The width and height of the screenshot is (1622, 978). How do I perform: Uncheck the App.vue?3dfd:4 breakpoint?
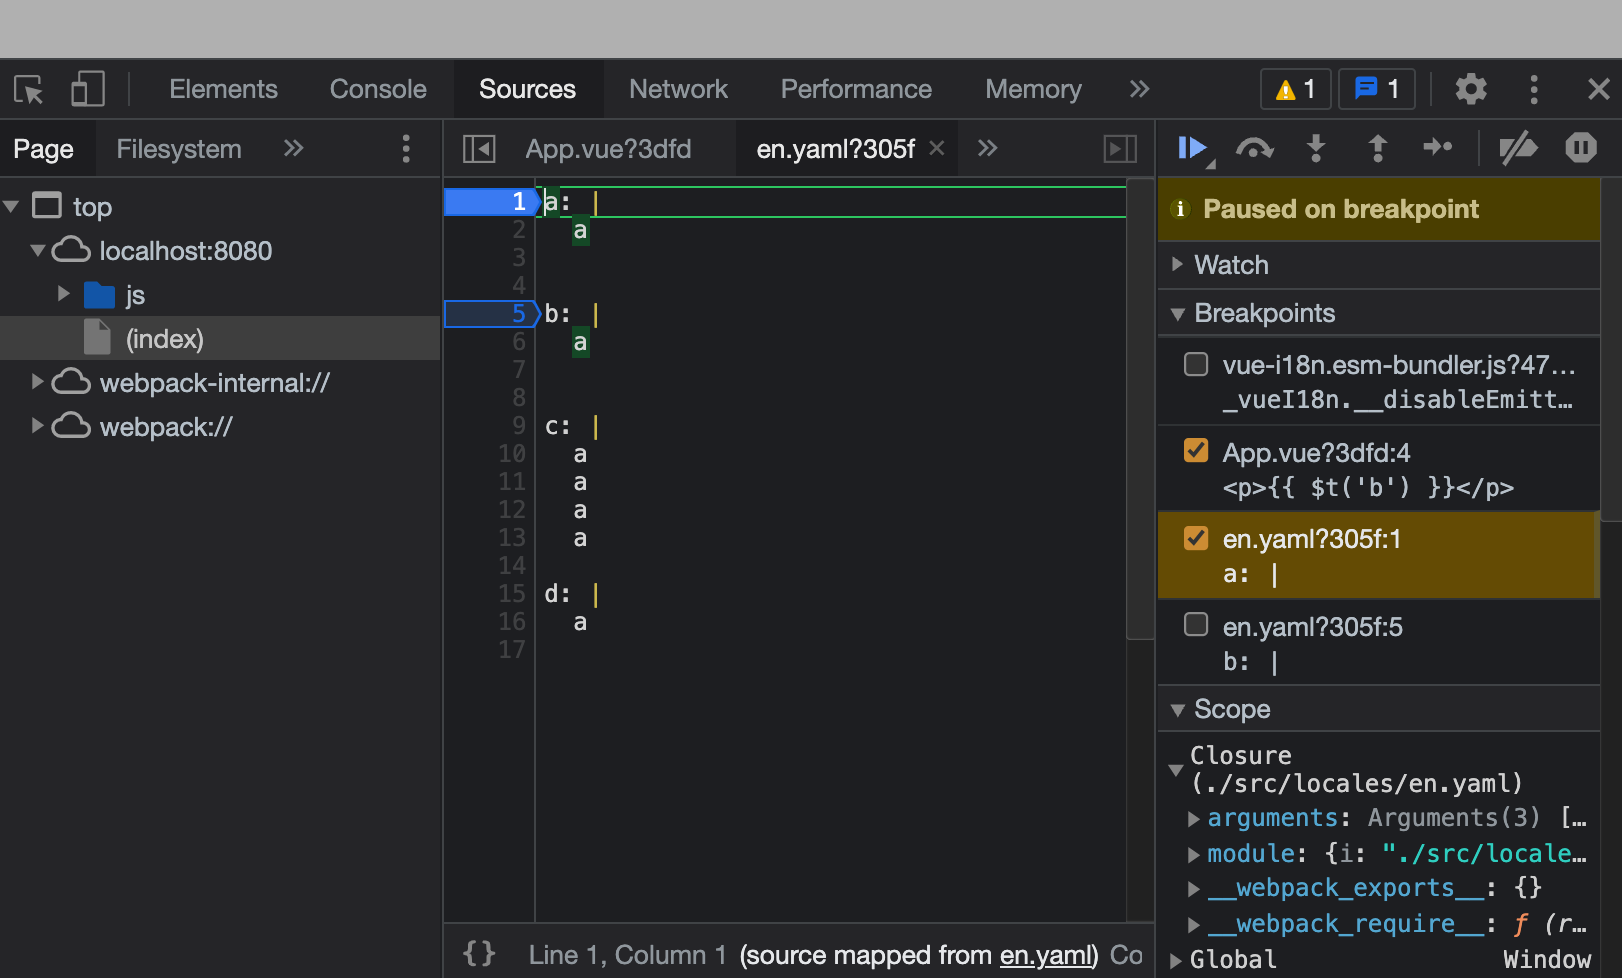[x=1195, y=450]
